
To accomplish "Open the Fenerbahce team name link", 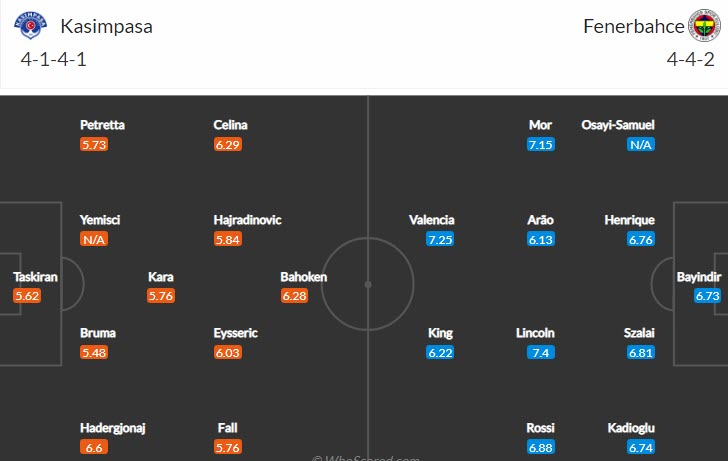I will tap(634, 27).
